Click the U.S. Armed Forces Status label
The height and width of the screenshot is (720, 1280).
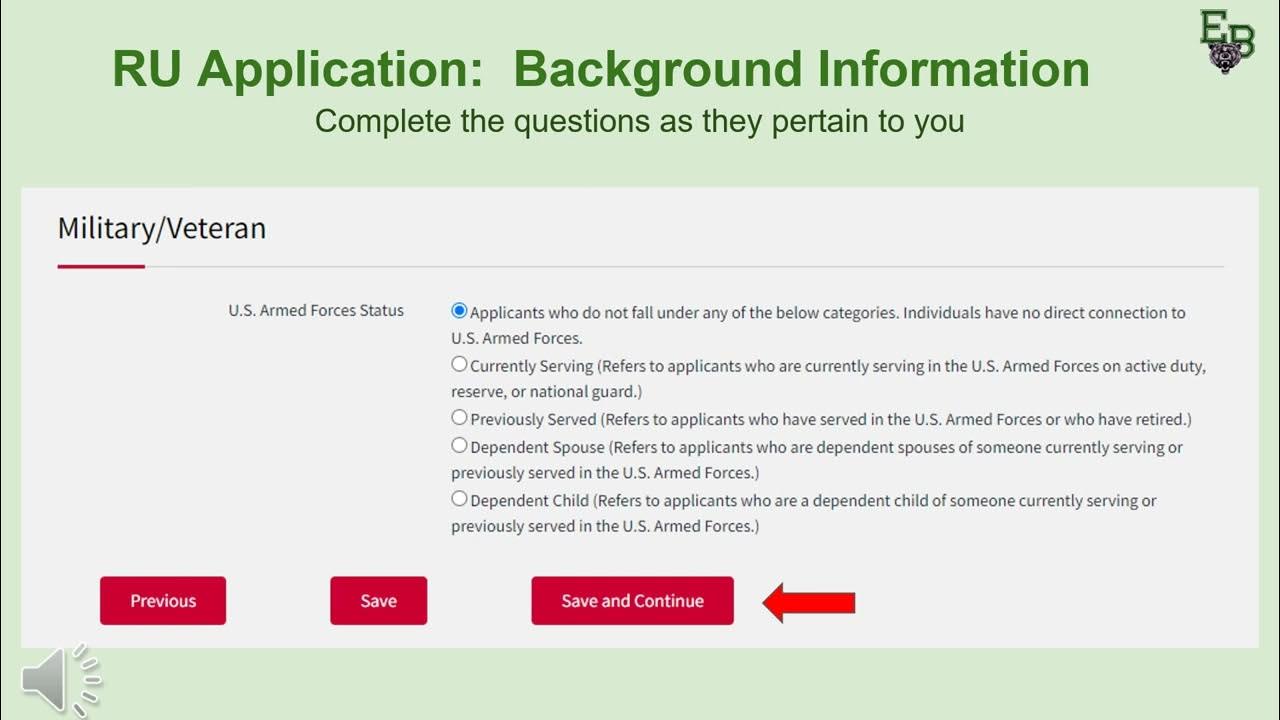[316, 311]
